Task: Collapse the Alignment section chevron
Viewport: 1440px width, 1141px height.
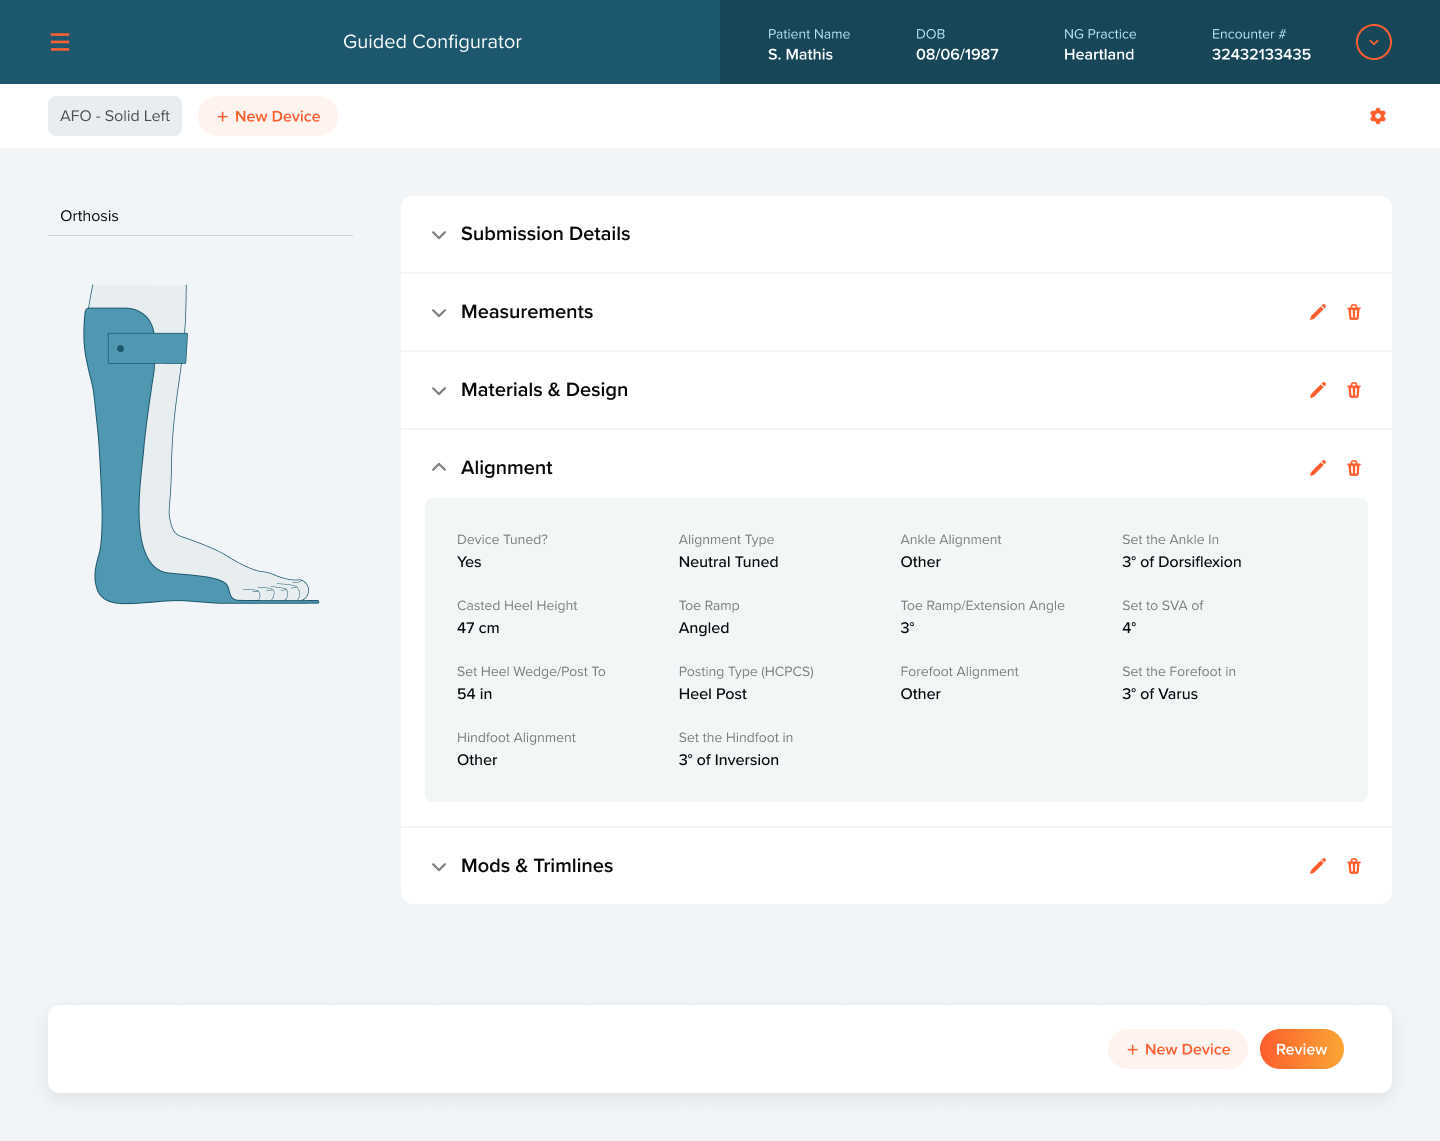Action: (438, 467)
